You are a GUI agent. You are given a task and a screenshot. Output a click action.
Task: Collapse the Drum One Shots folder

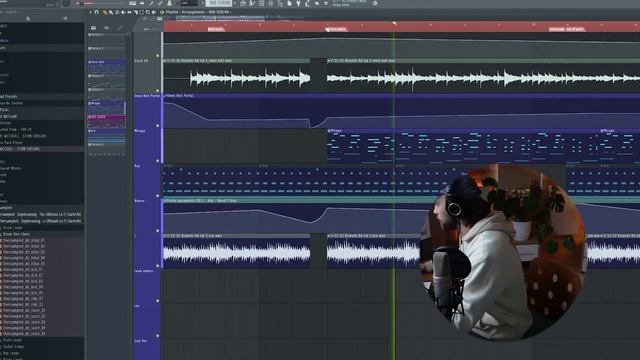pyautogui.click(x=16, y=234)
